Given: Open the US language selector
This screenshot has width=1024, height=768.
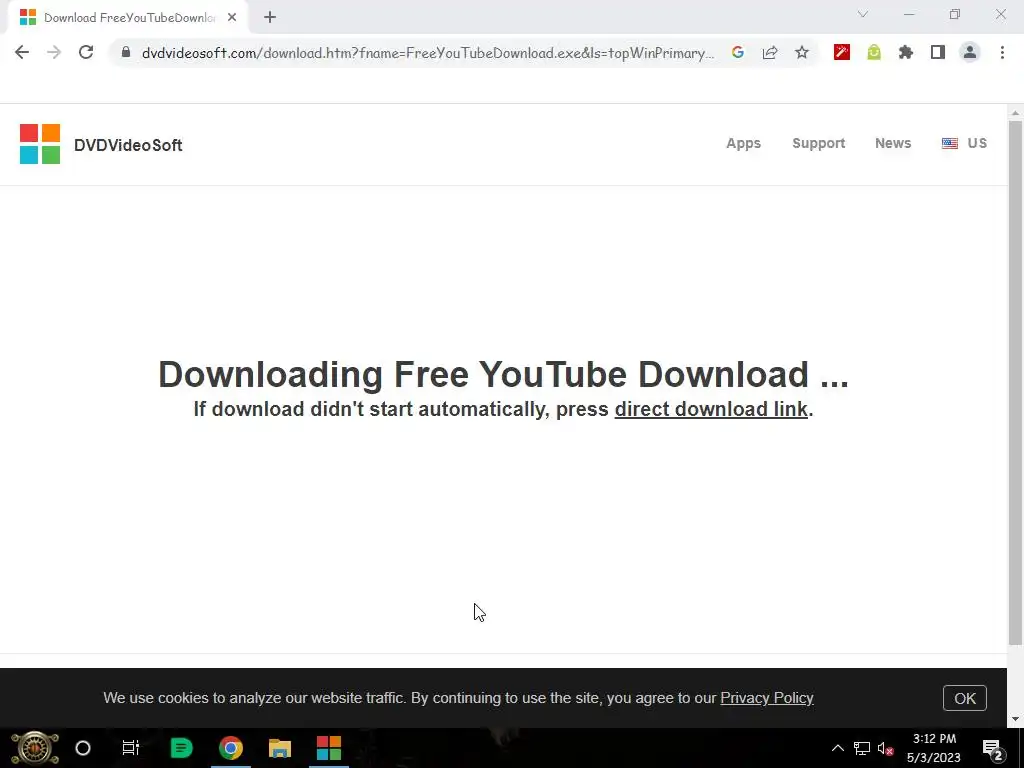Looking at the screenshot, I should pyautogui.click(x=964, y=143).
